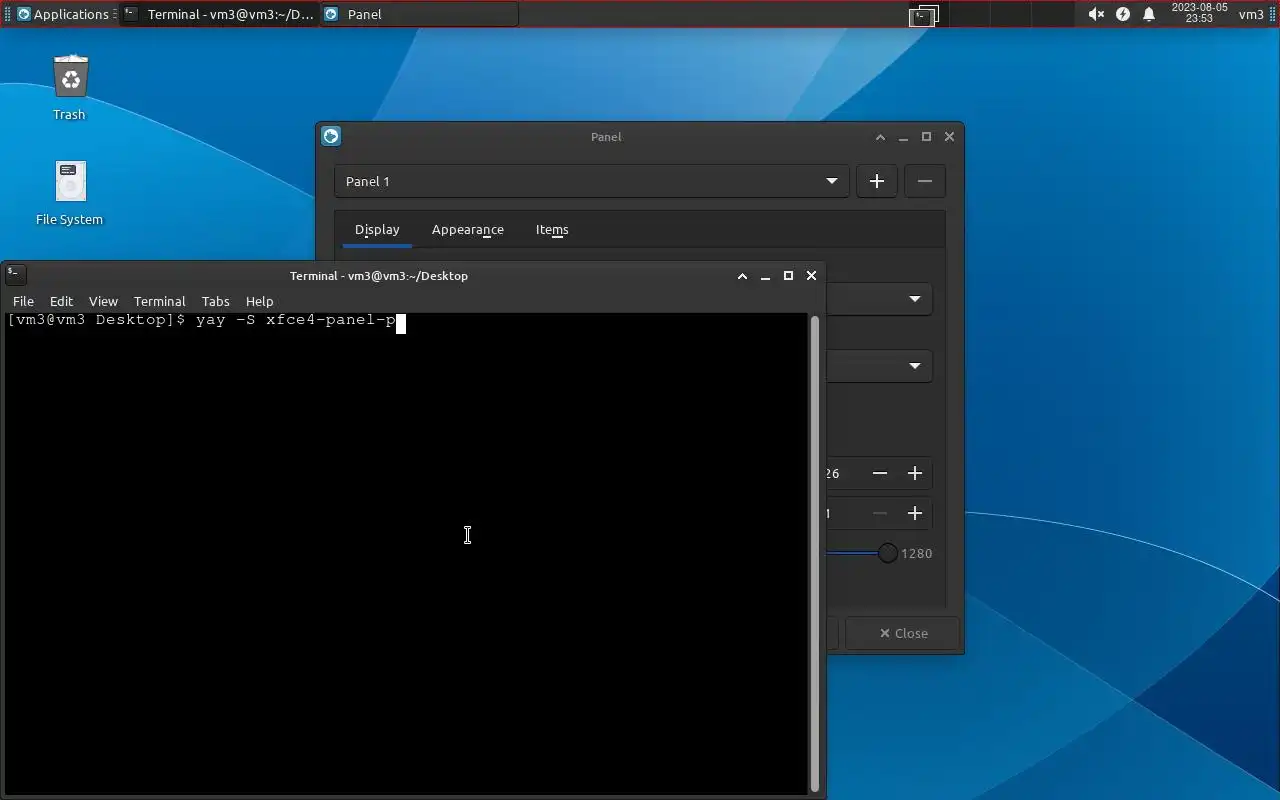The height and width of the screenshot is (800, 1280).
Task: Open the terminal Tabs menu
Action: (x=216, y=301)
